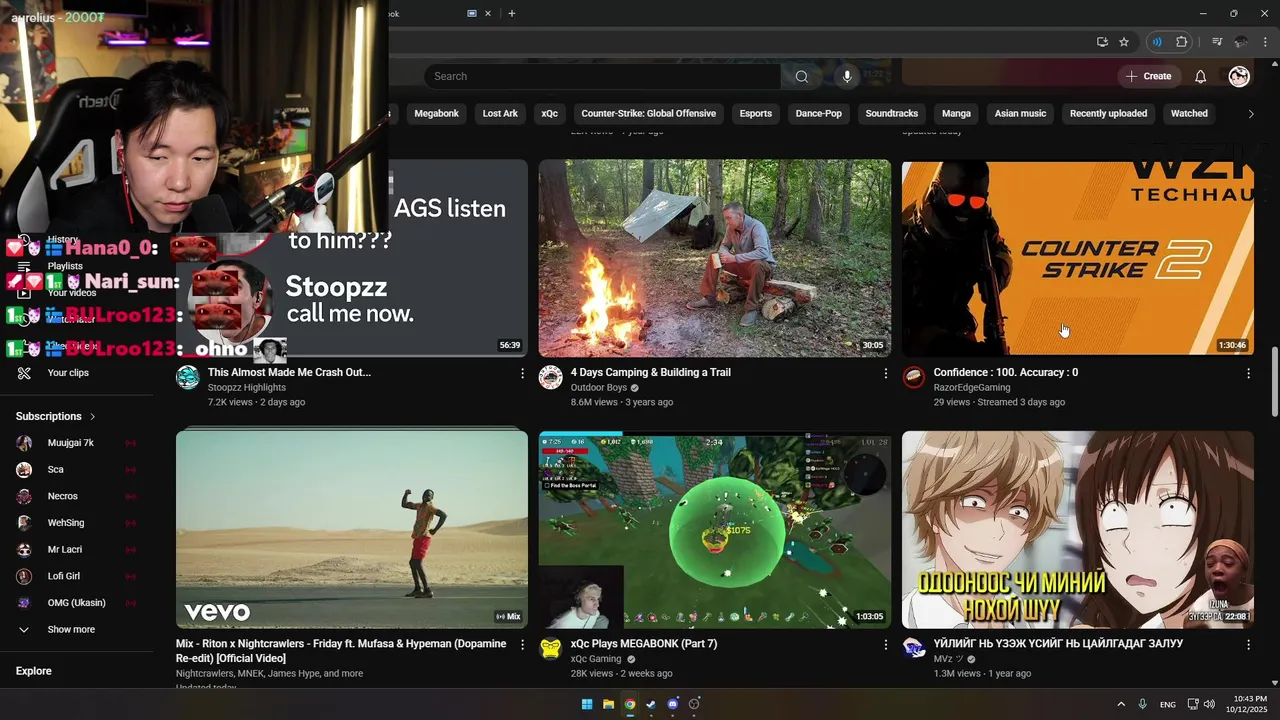This screenshot has height=720, width=1280.
Task: Select the Dance-Pop filter chip
Action: (818, 114)
